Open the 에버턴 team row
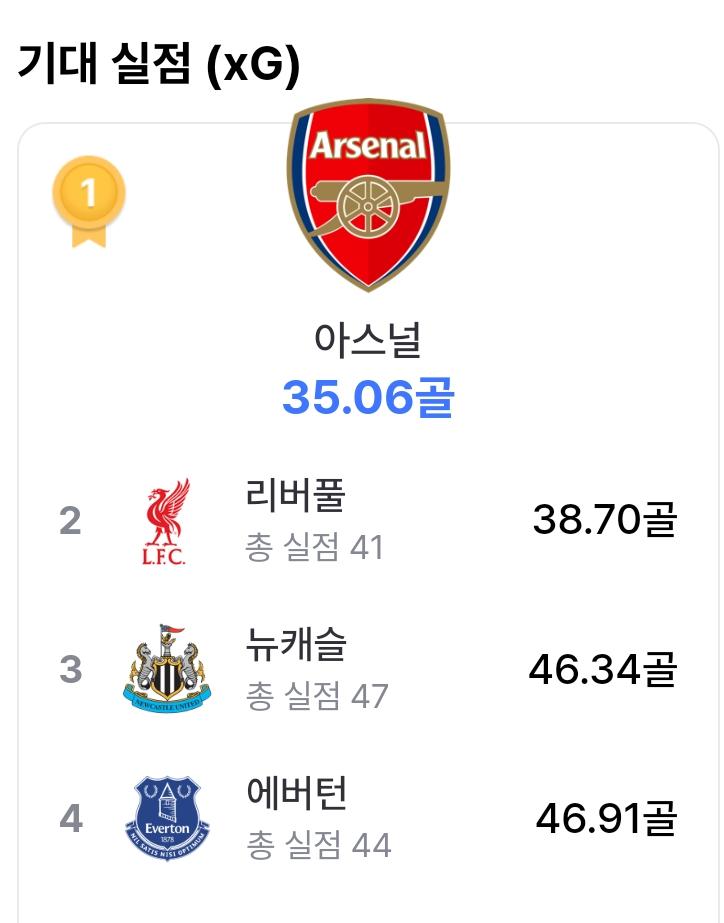This screenshot has height=923, width=724. [368, 818]
